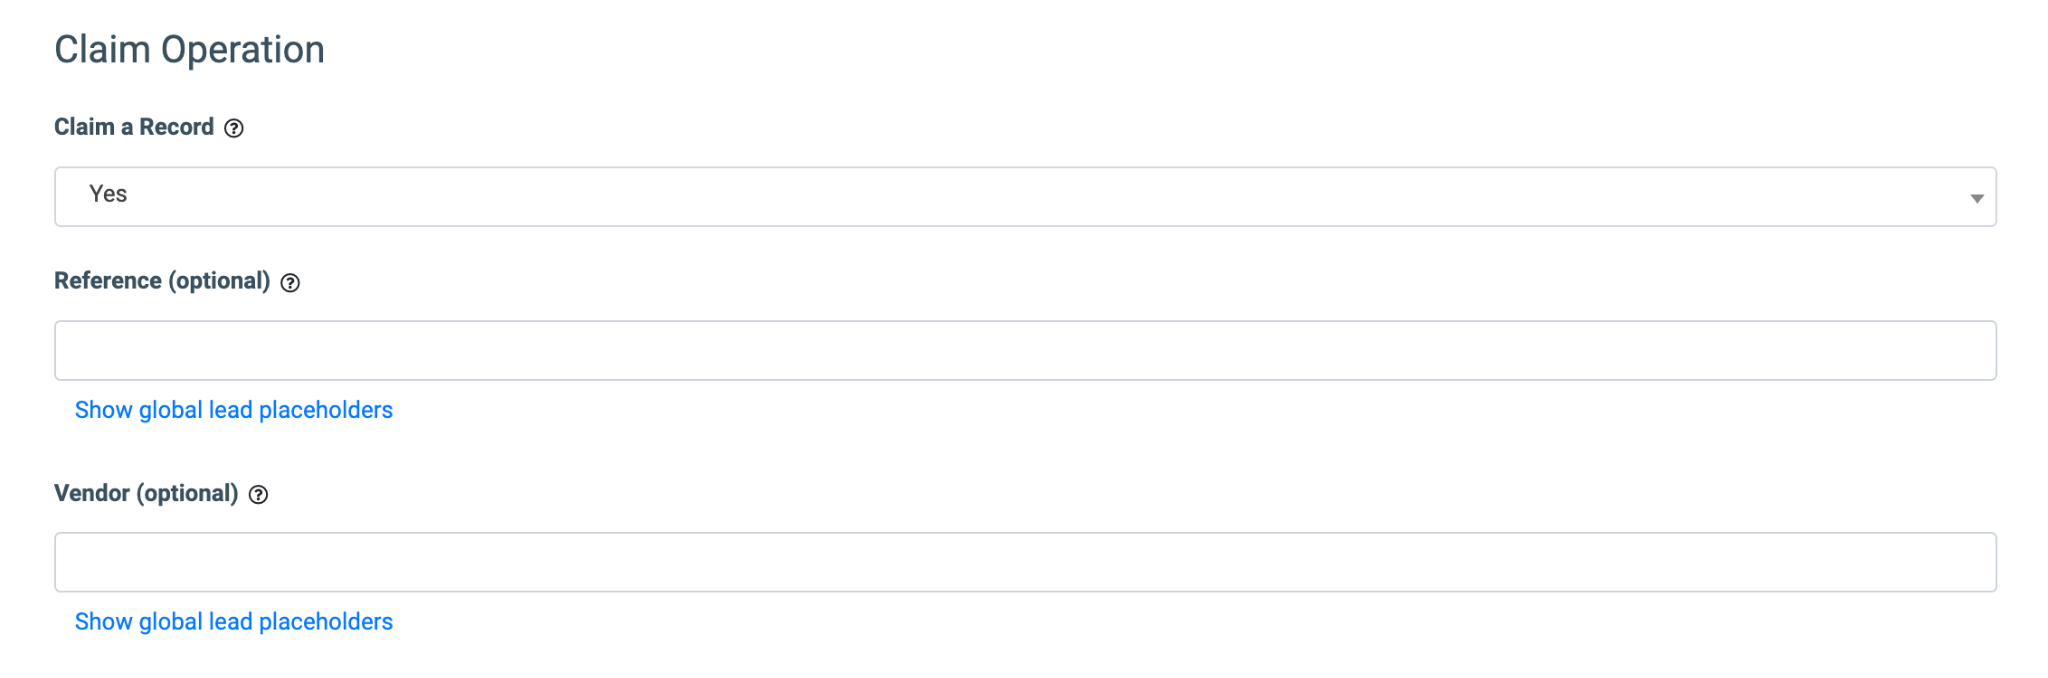Click the "Reference (optional)" field label

[x=162, y=281]
